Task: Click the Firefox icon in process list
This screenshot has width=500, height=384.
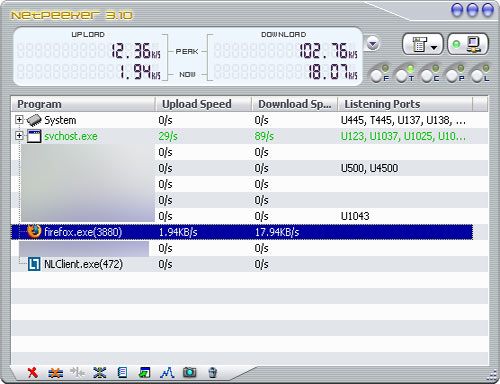Action: (34, 231)
